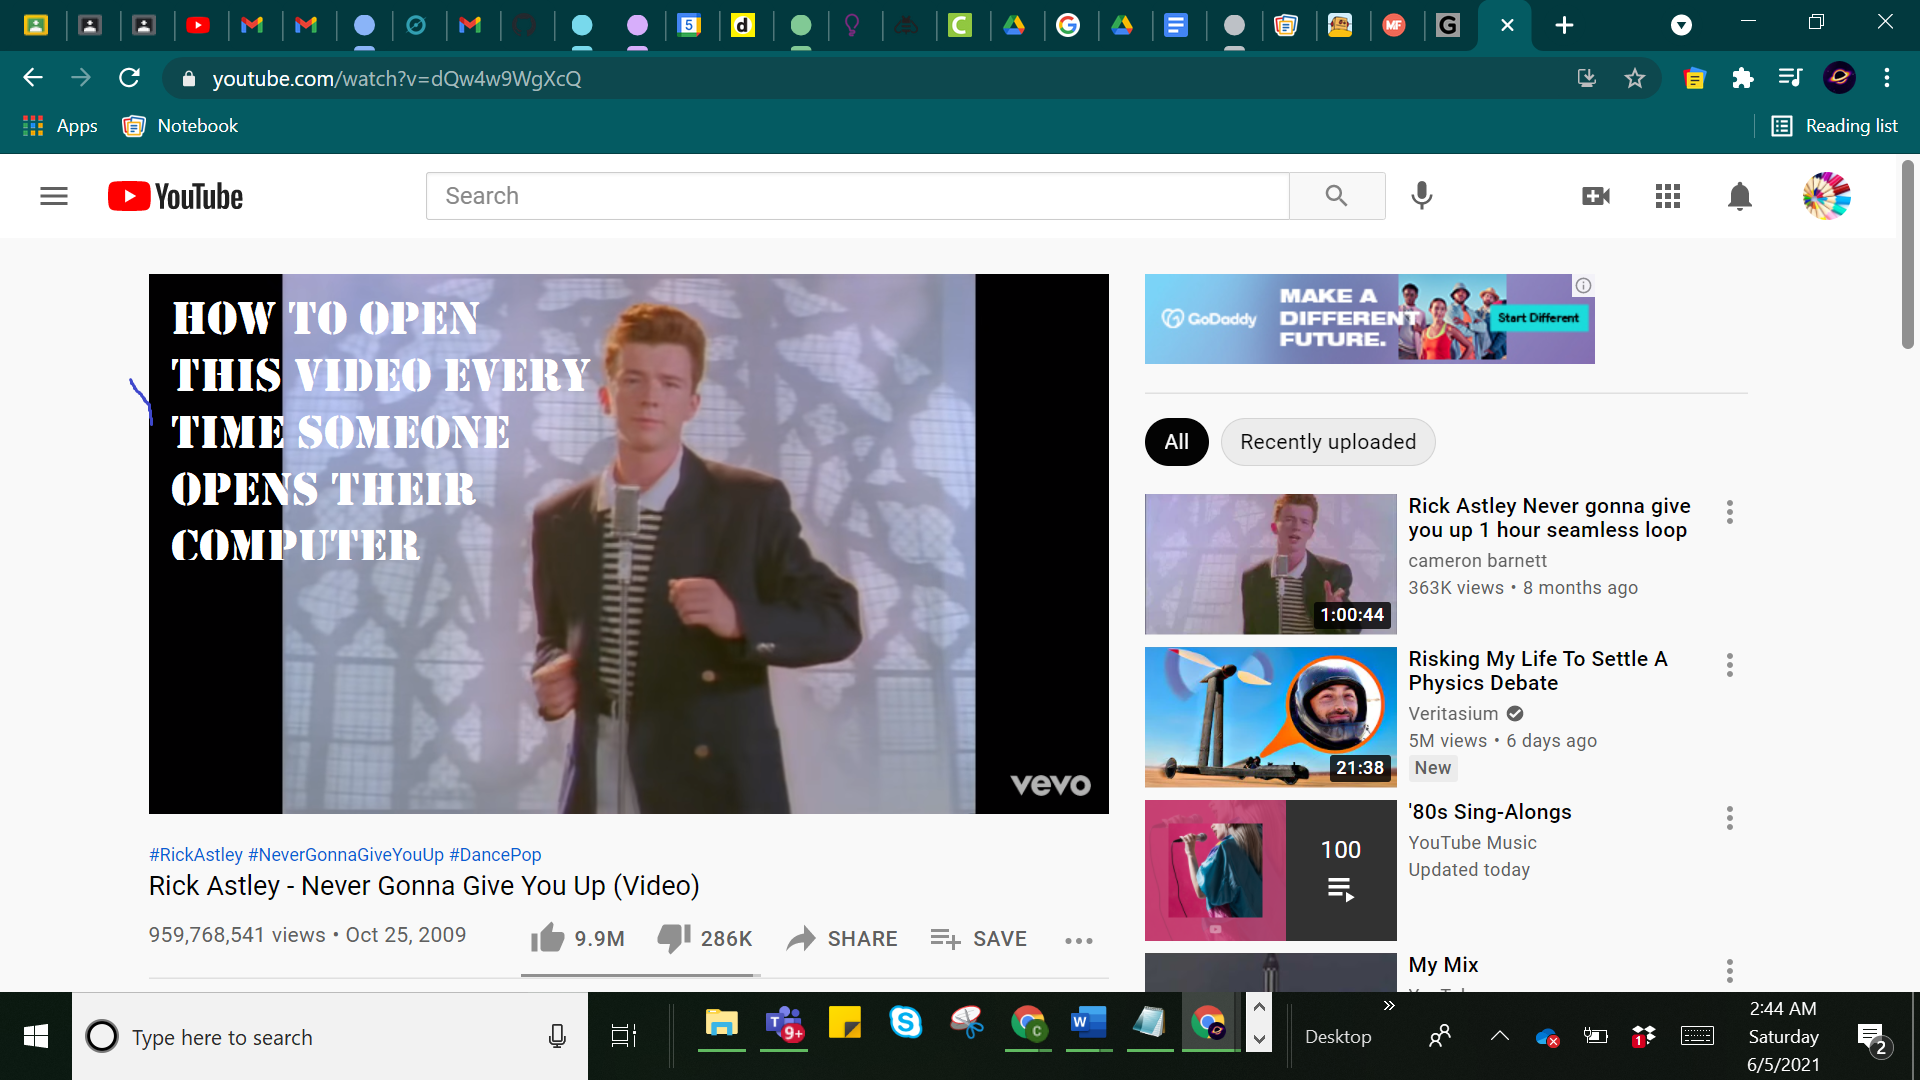Open the Apps bookmarks menu
The width and height of the screenshot is (1920, 1080).
(x=60, y=125)
